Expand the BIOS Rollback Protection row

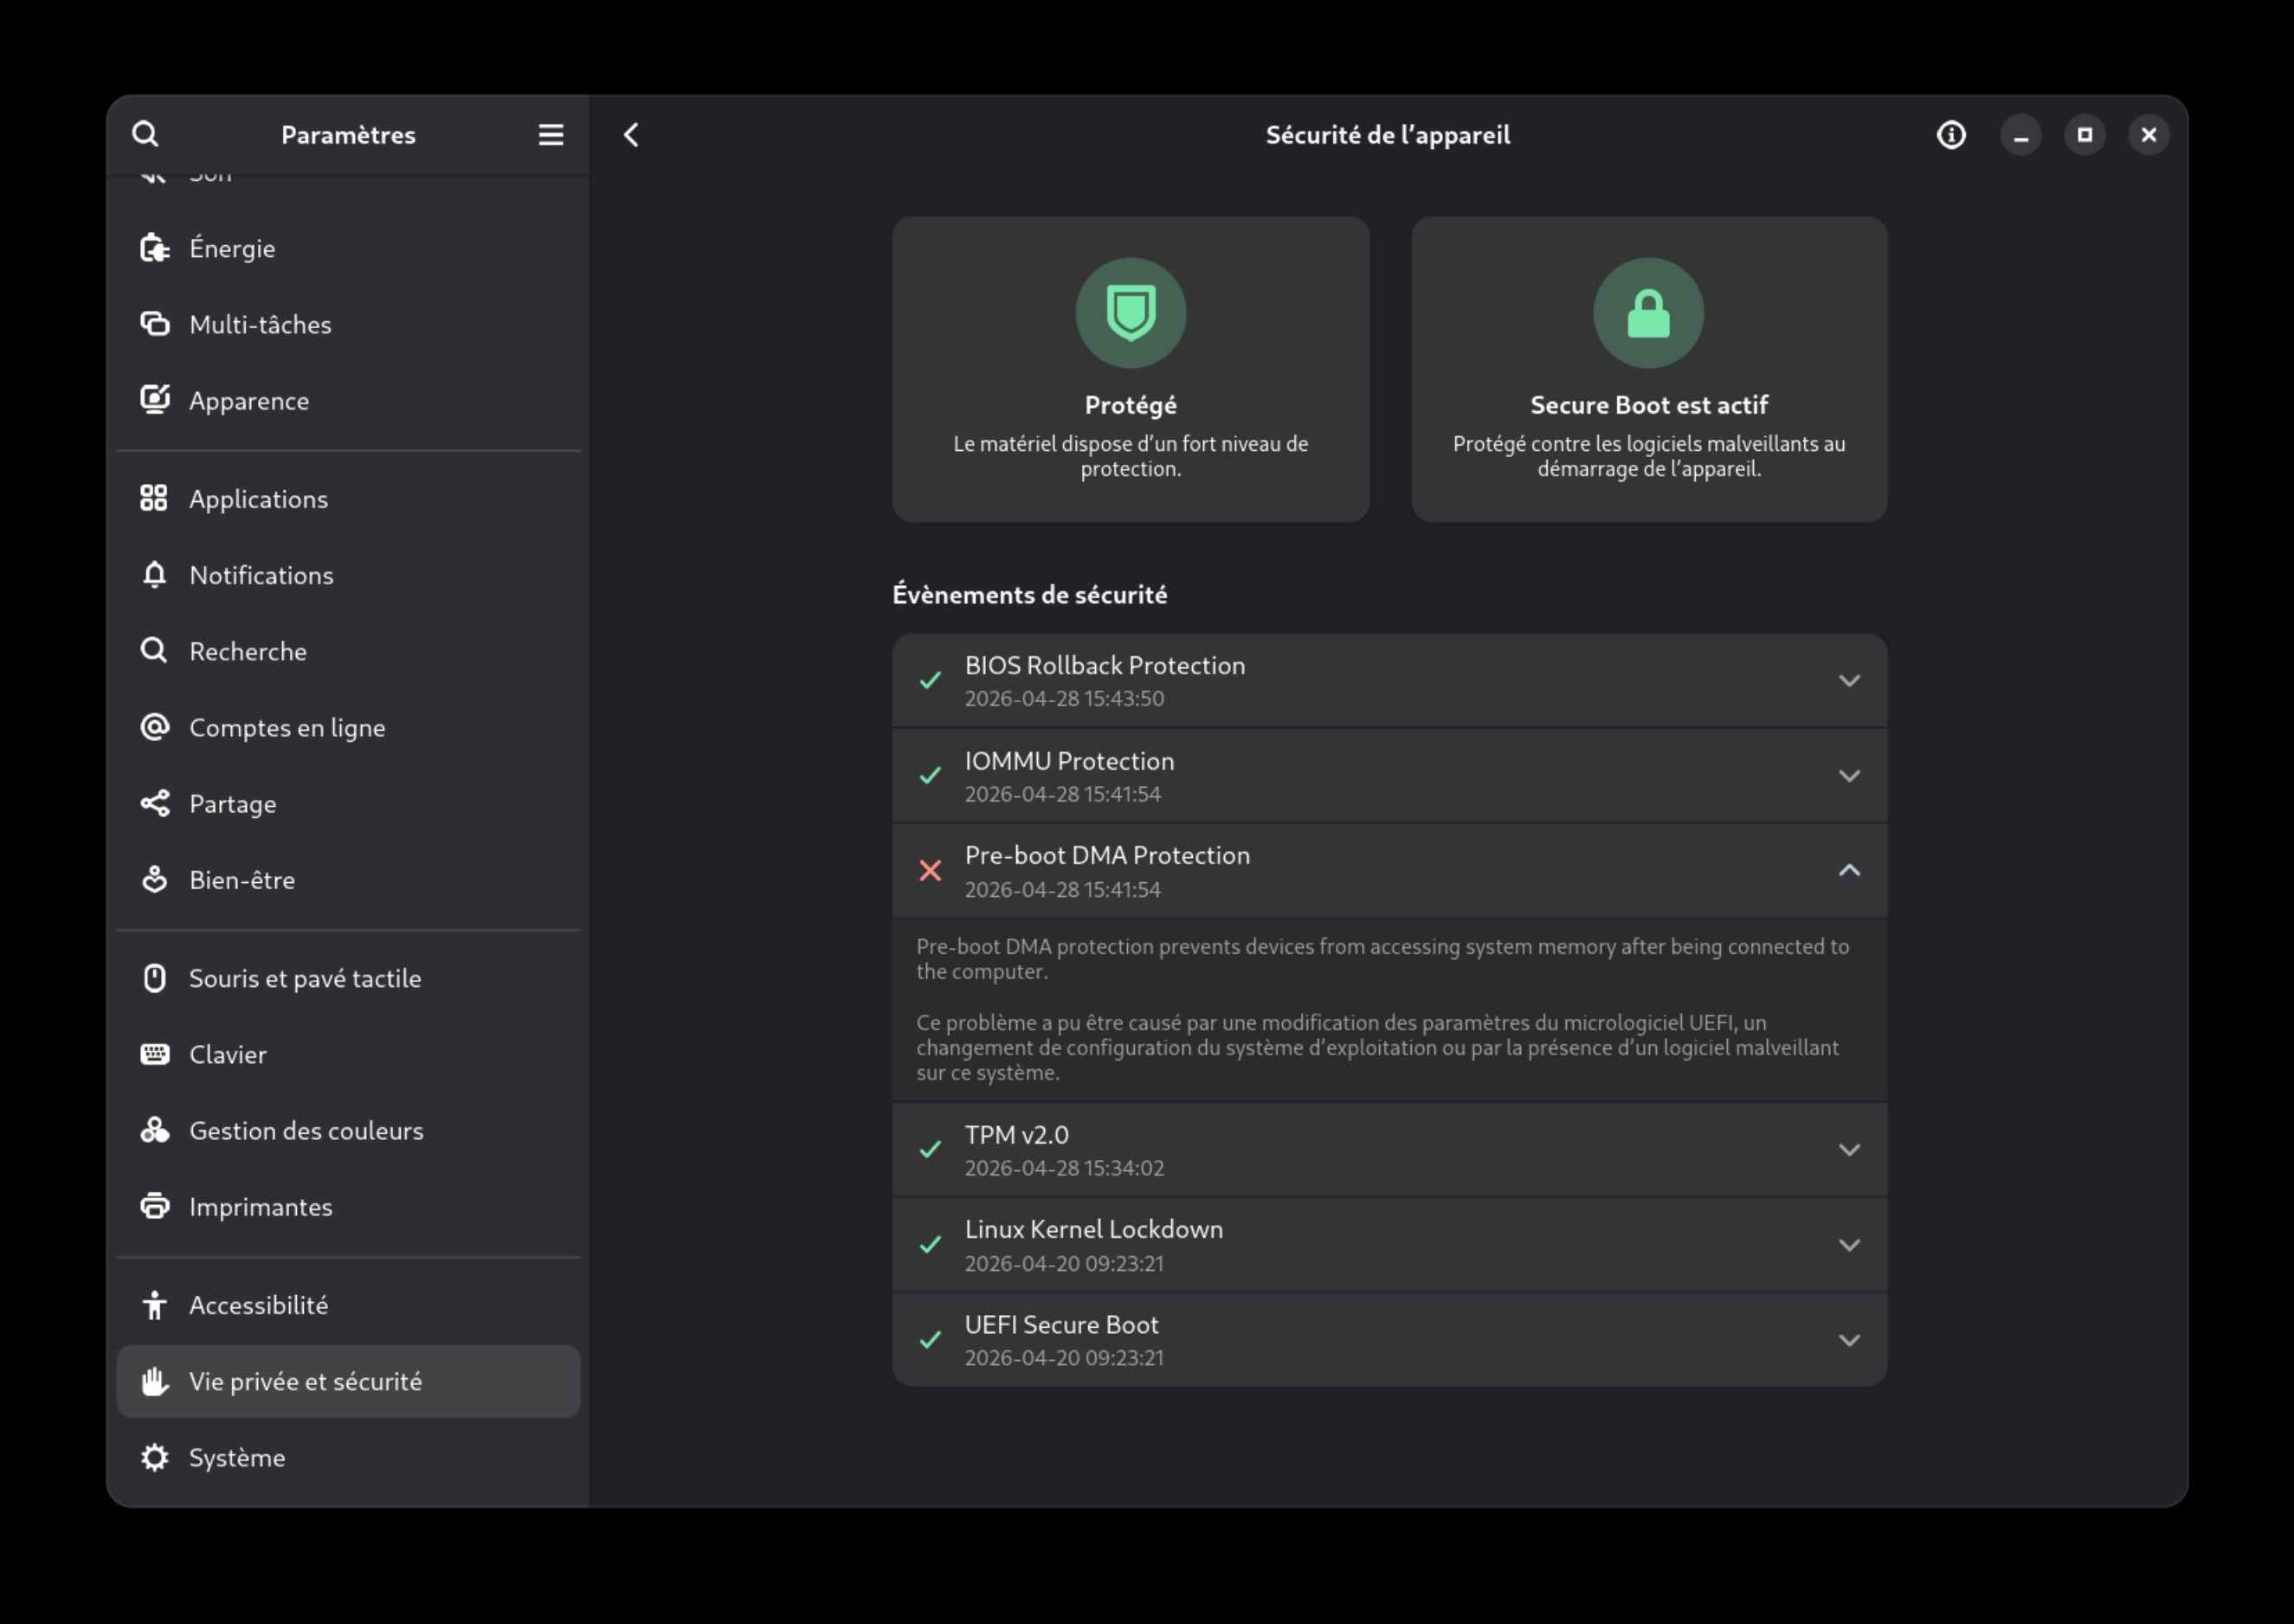tap(1848, 681)
